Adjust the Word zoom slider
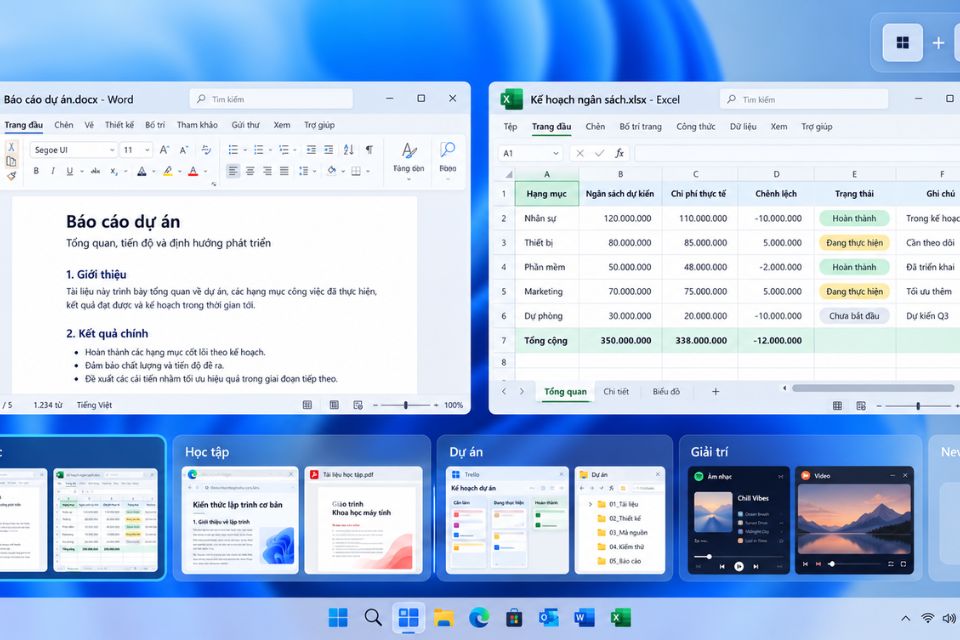960x640 pixels. (x=406, y=405)
